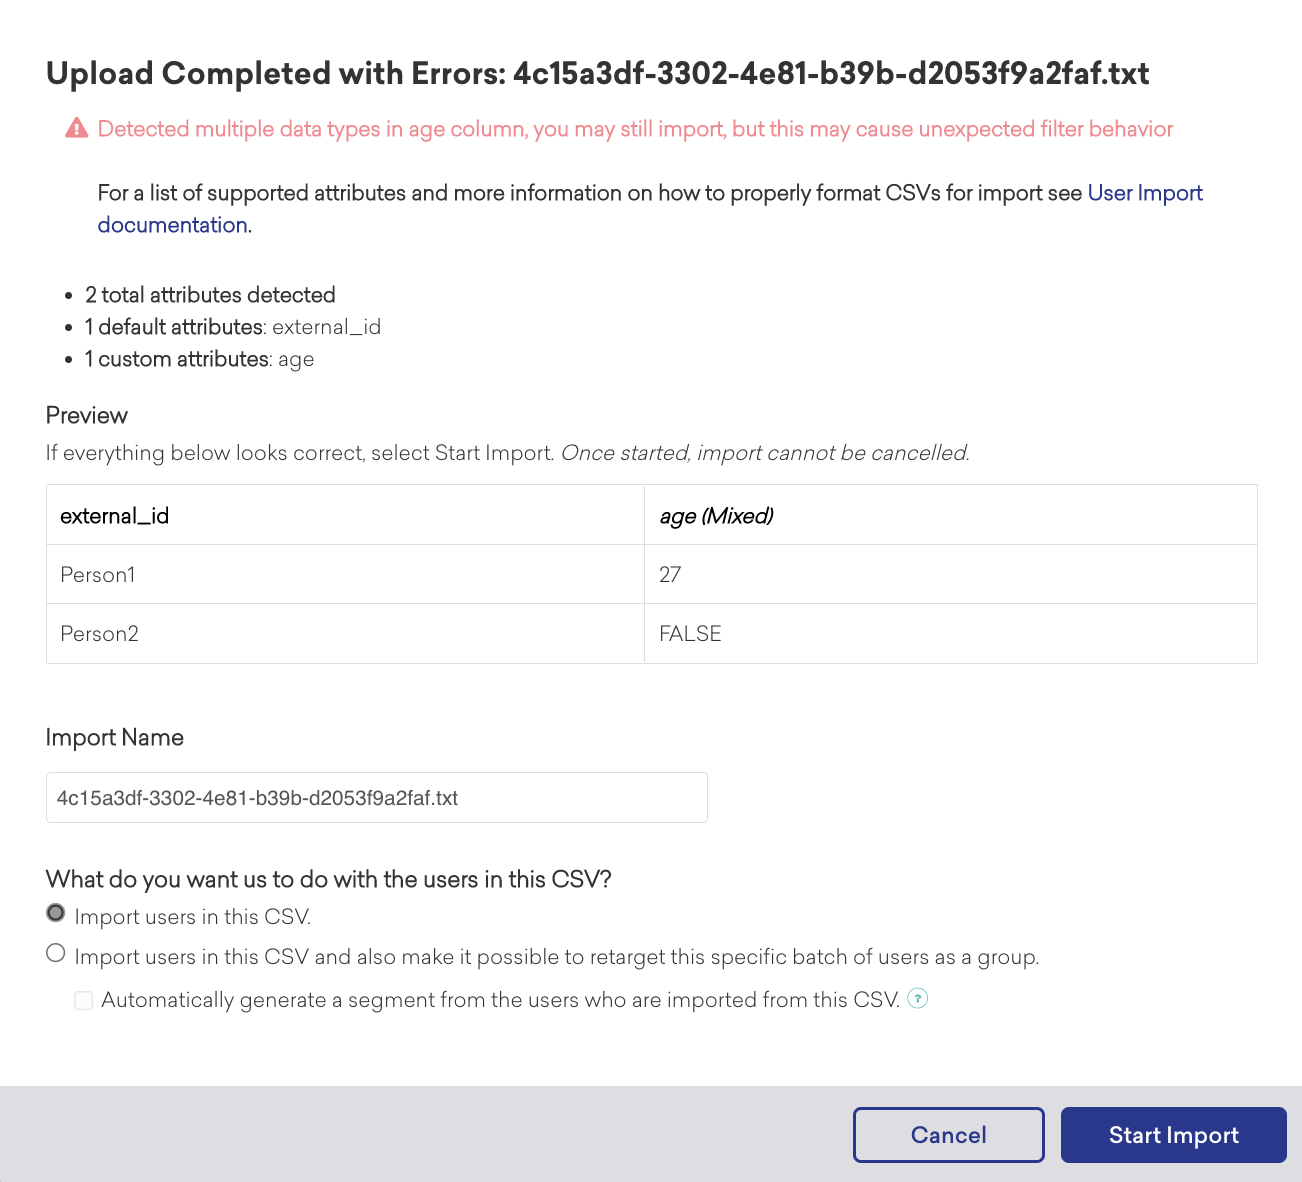Click the age value 27 cell

click(x=950, y=574)
